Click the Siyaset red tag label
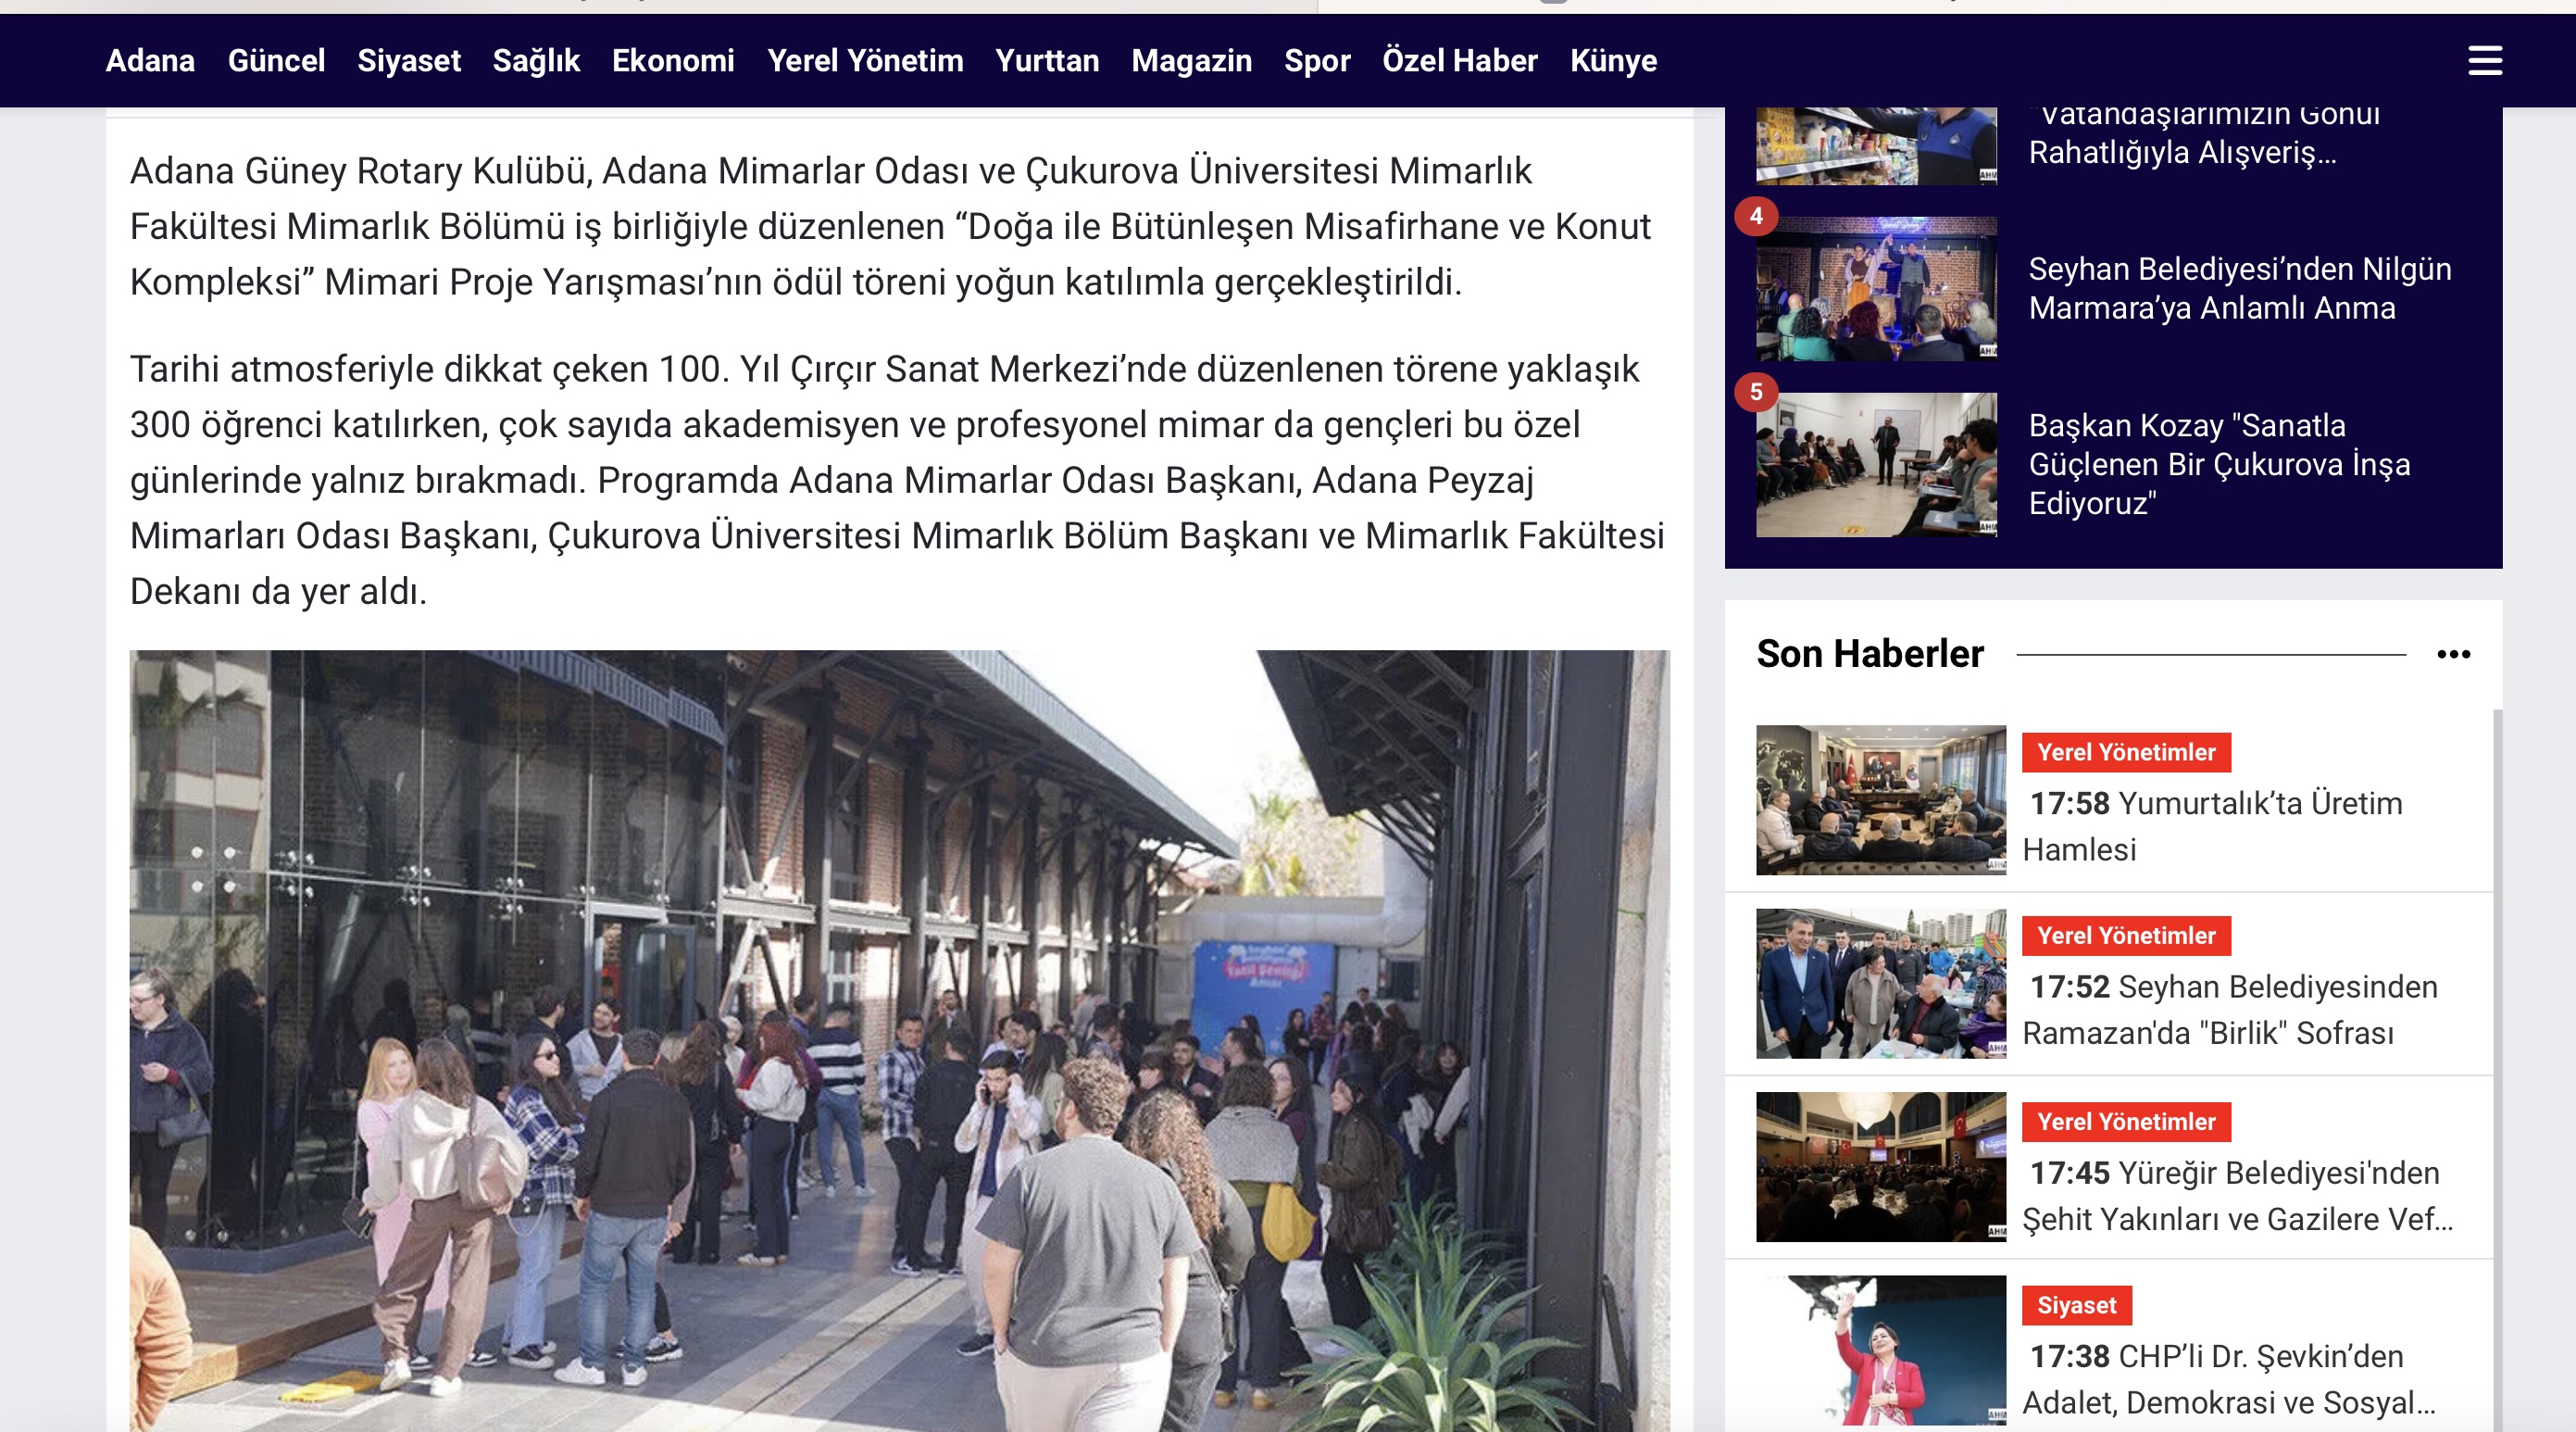 pos(2076,1305)
